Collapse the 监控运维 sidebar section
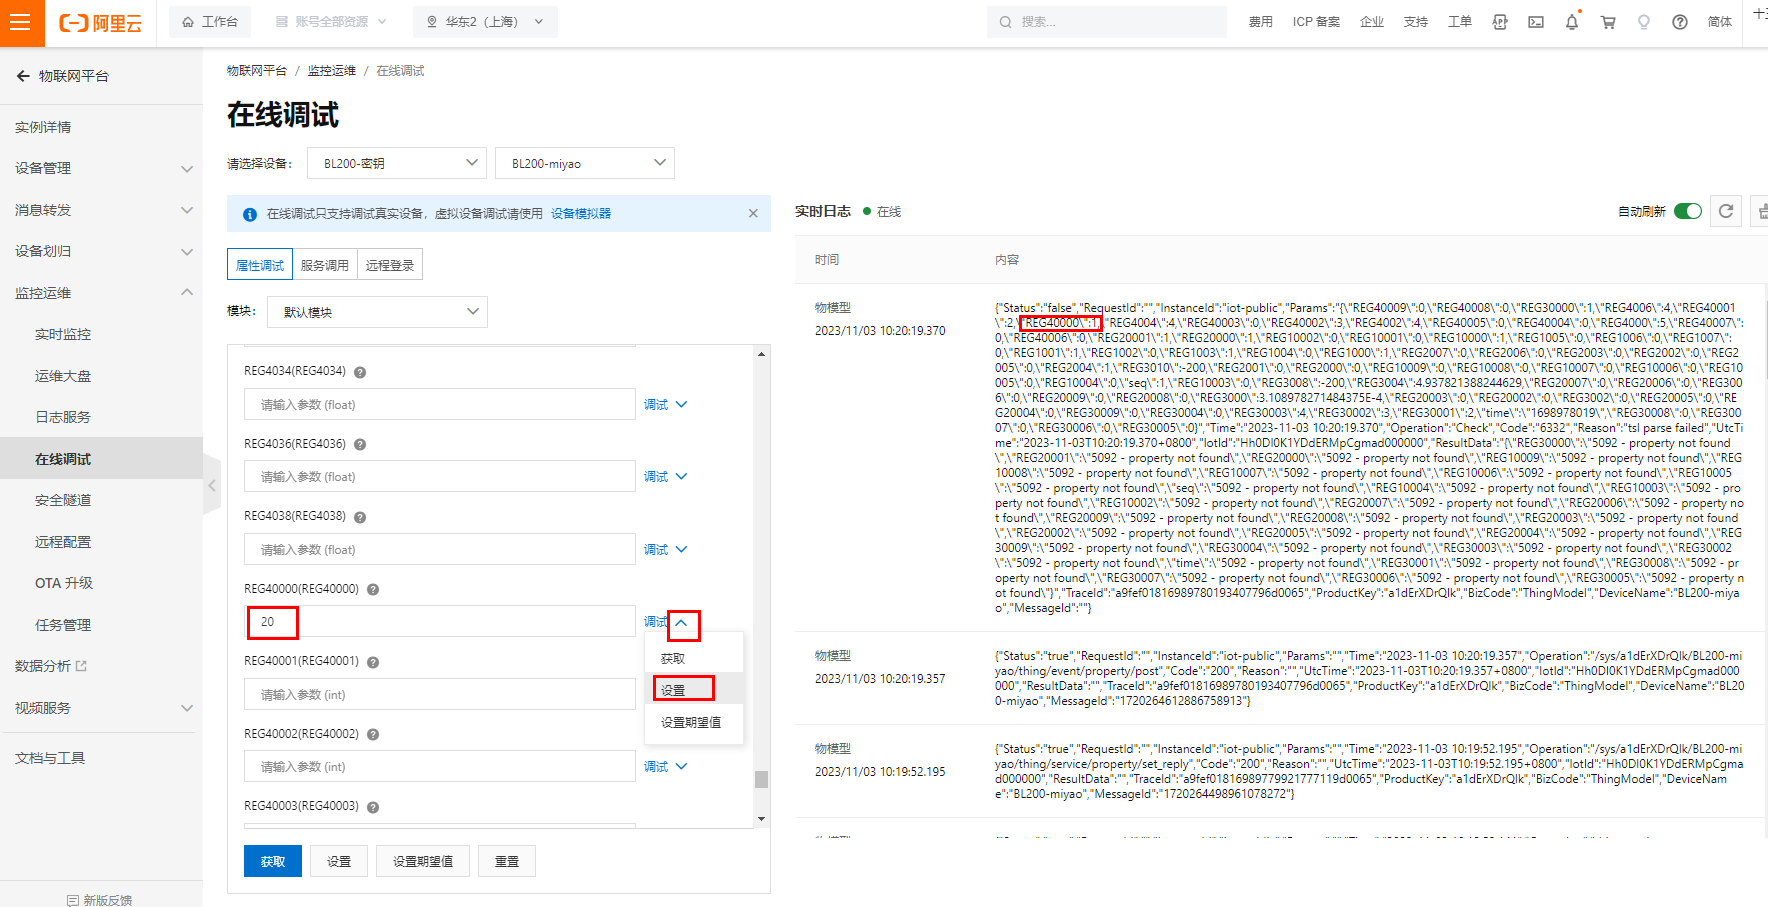Viewport: 1768px width, 907px height. click(101, 293)
